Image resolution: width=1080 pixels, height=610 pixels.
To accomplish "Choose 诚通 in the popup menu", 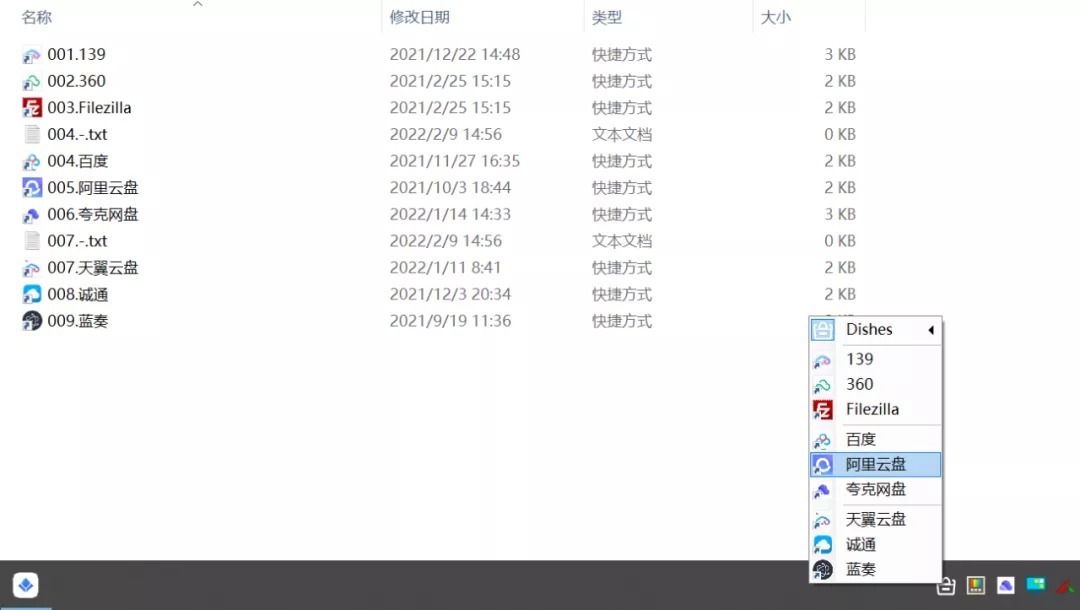I will pos(875,545).
